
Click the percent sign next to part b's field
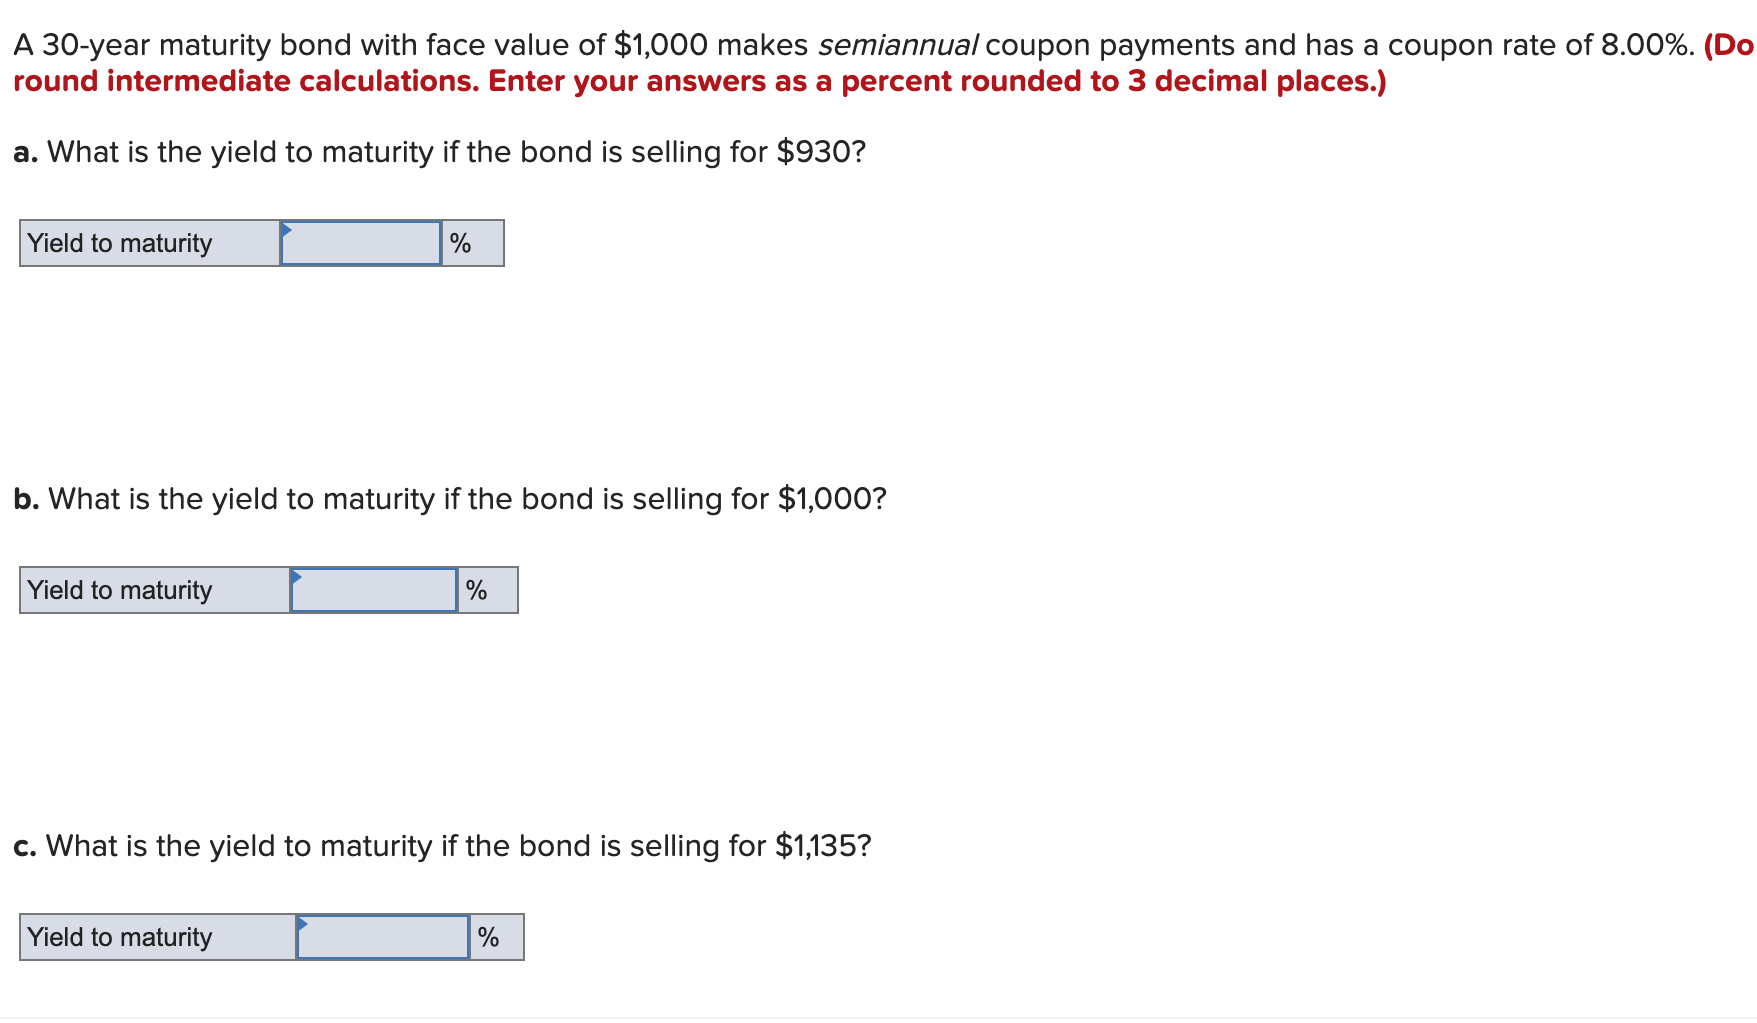coord(477,590)
